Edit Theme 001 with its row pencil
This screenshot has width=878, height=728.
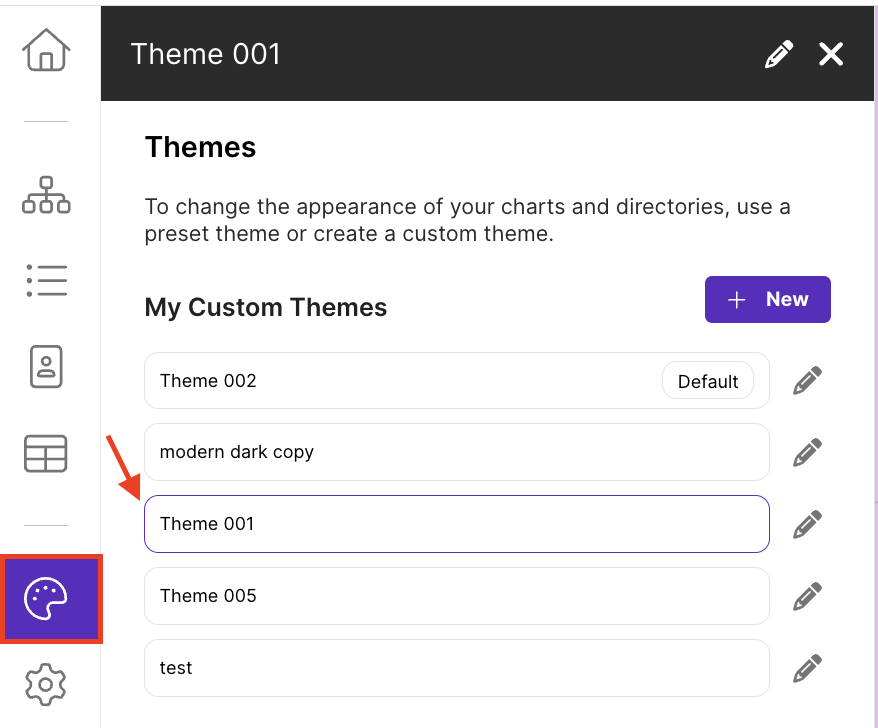(807, 525)
